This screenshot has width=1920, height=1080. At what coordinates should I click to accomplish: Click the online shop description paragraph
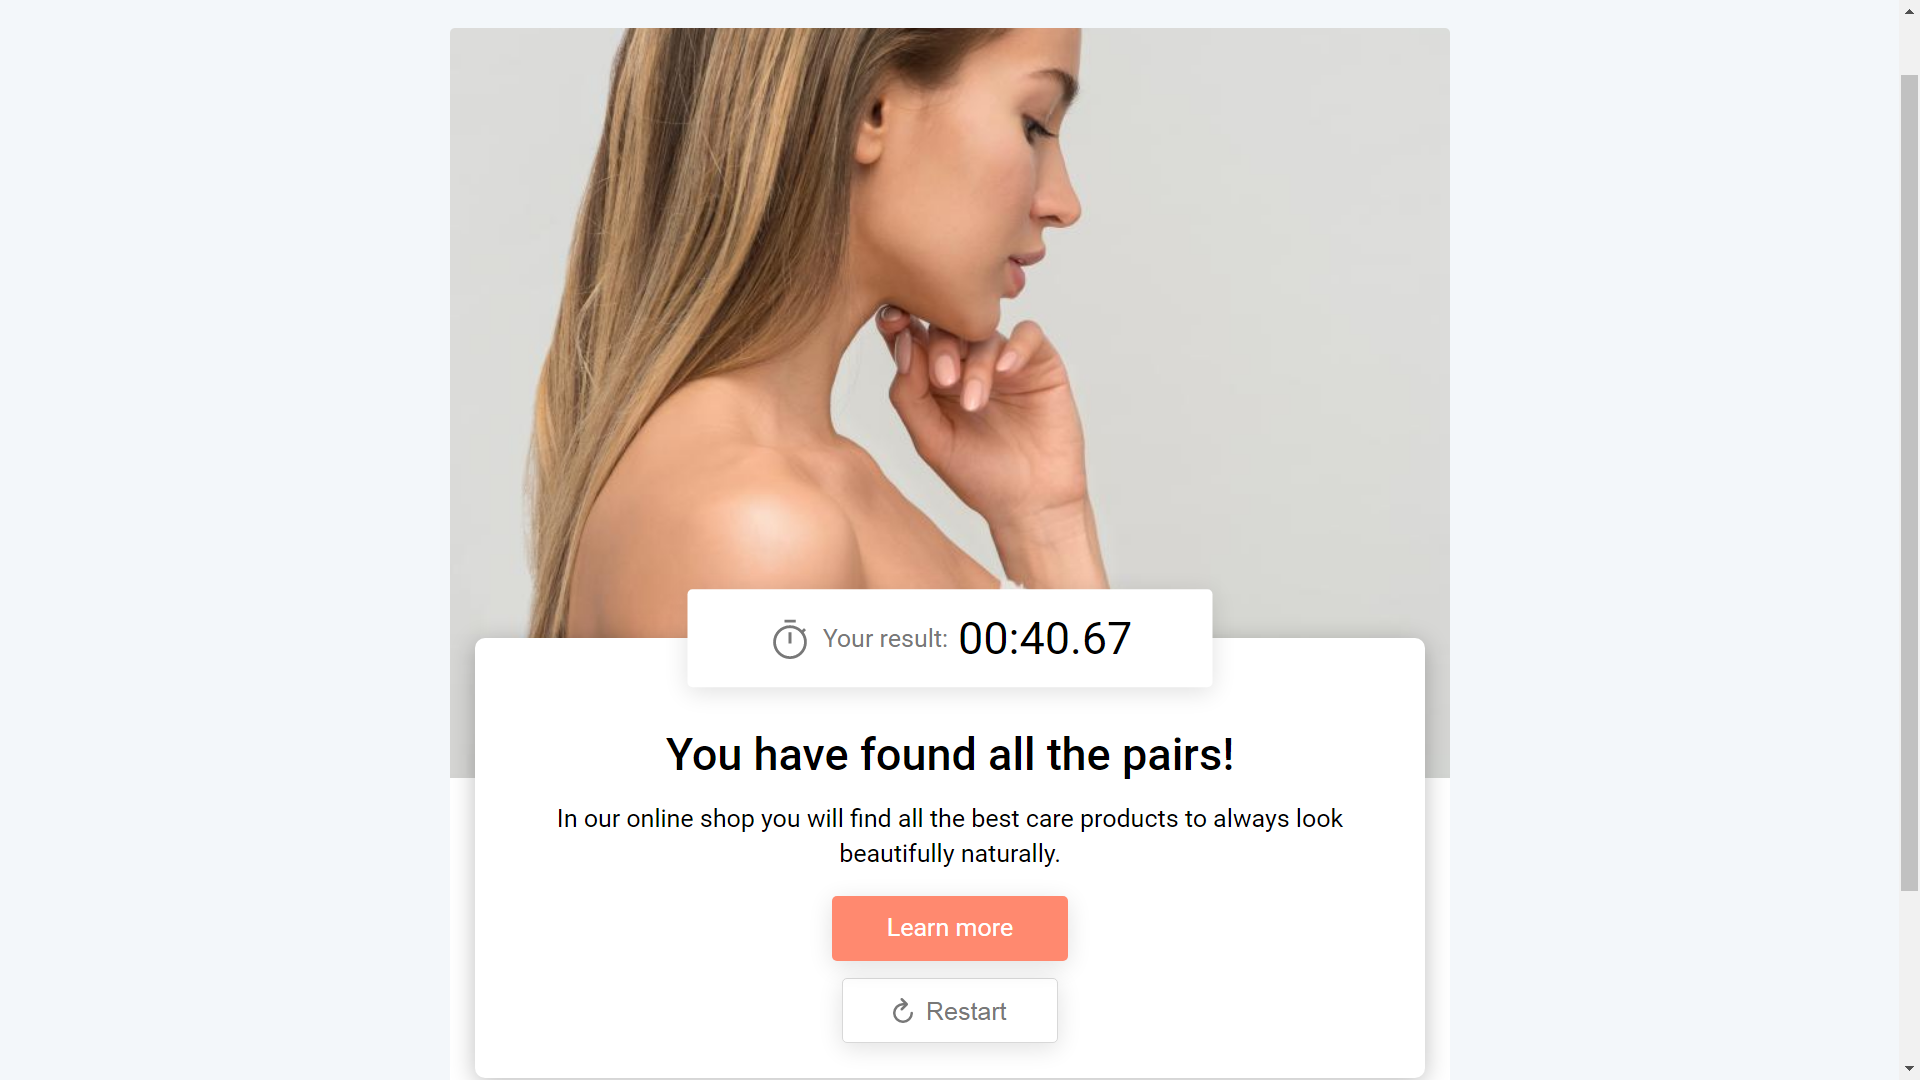(949, 836)
